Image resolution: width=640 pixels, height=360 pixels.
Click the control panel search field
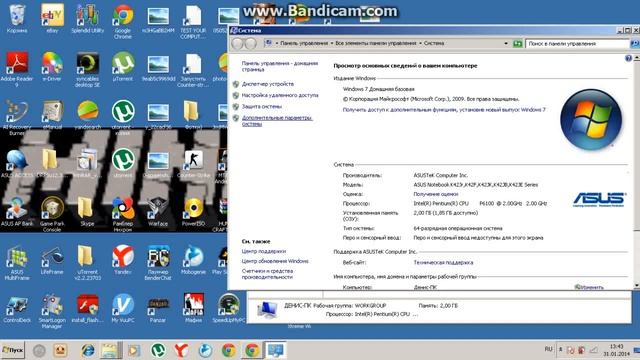click(x=576, y=43)
